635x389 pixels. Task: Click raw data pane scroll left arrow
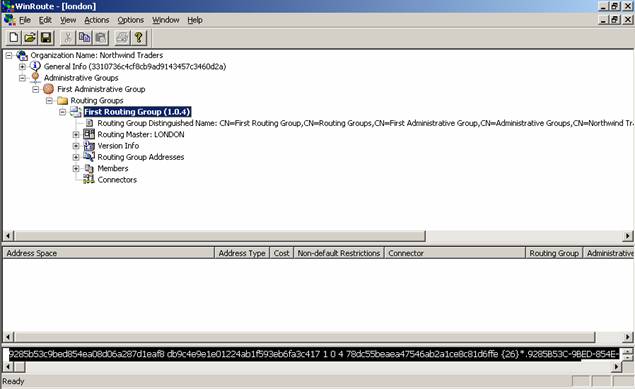pyautogui.click(x=8, y=367)
